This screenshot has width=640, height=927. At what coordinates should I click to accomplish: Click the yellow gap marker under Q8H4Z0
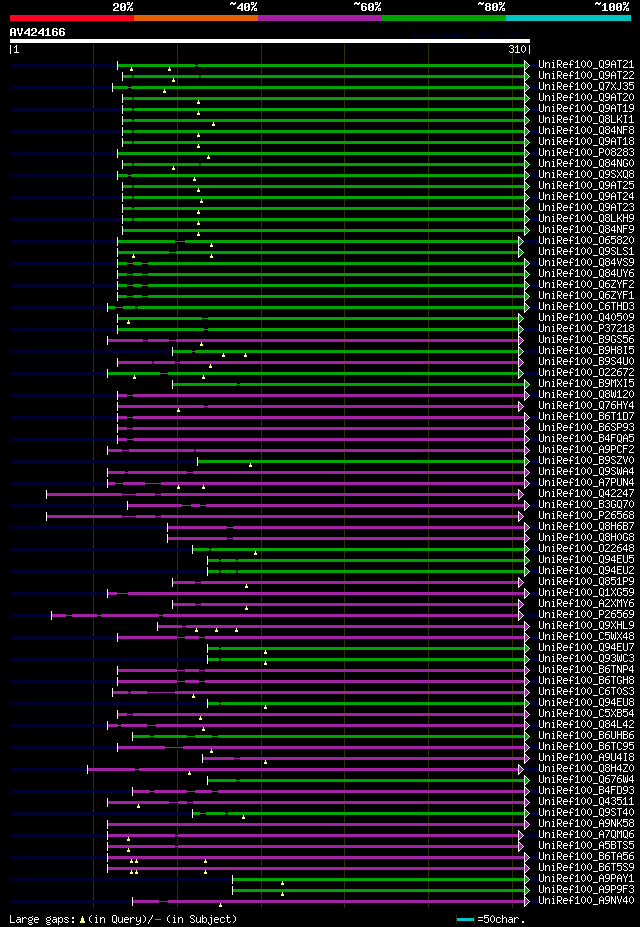189,773
